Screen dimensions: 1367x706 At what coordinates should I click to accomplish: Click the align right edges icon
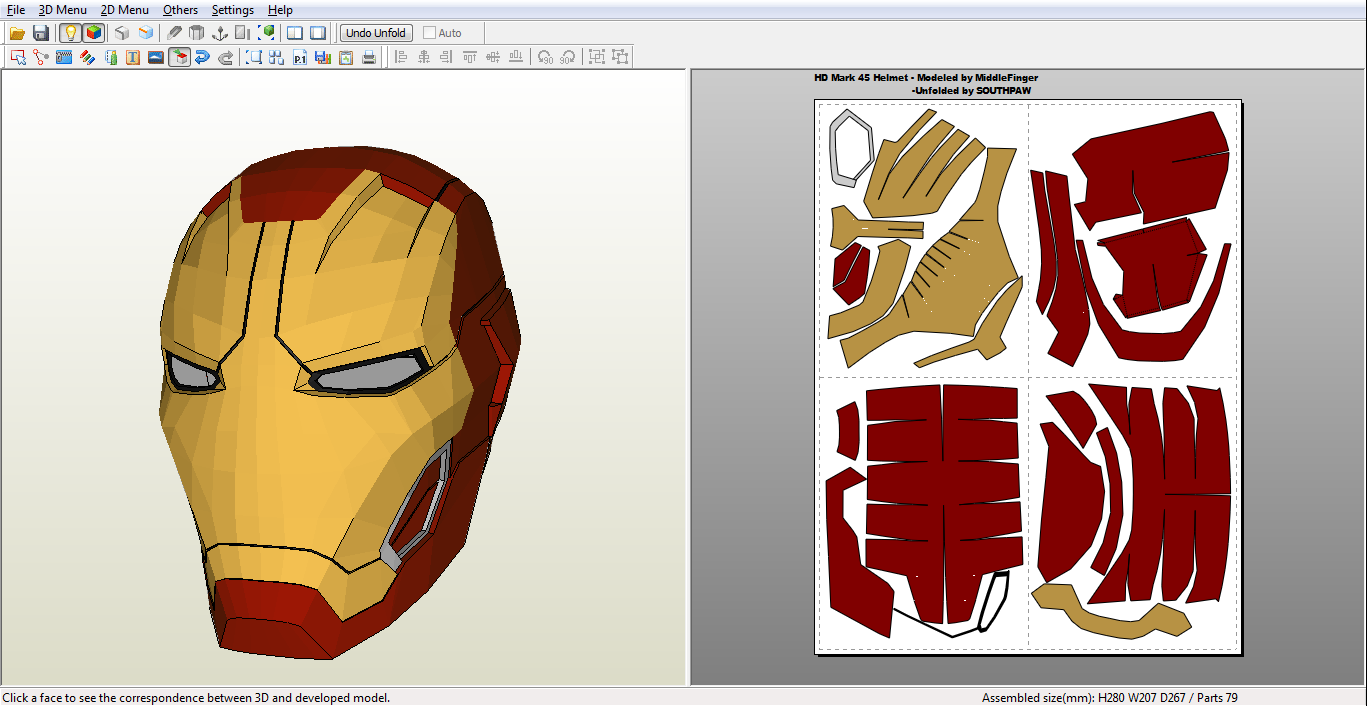tap(447, 57)
